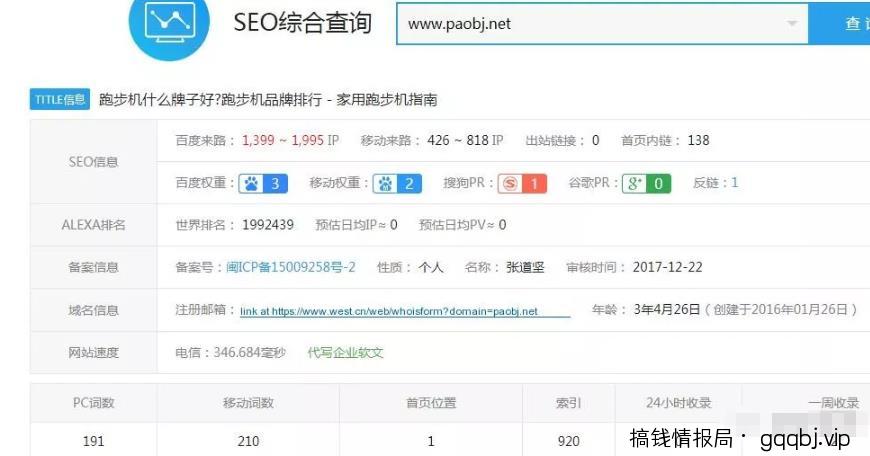Click the SEO综合查询 monitor logo icon

point(169,22)
